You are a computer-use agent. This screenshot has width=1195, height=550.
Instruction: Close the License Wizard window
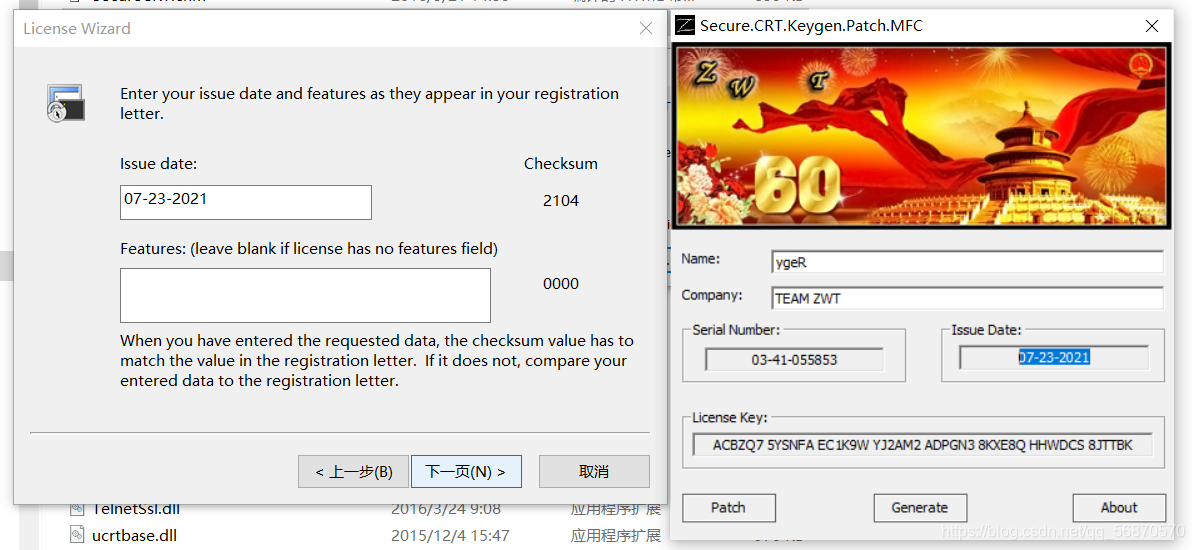(x=646, y=28)
